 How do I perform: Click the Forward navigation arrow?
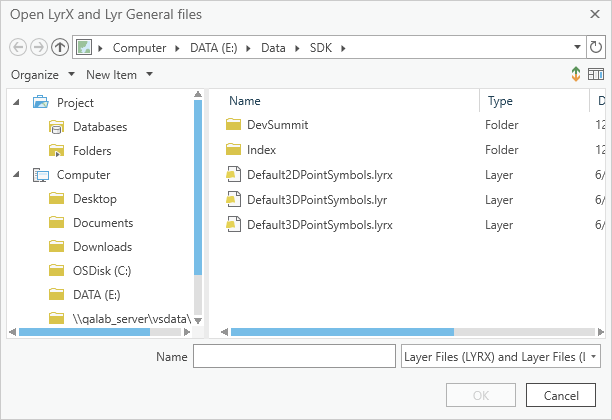click(x=39, y=48)
